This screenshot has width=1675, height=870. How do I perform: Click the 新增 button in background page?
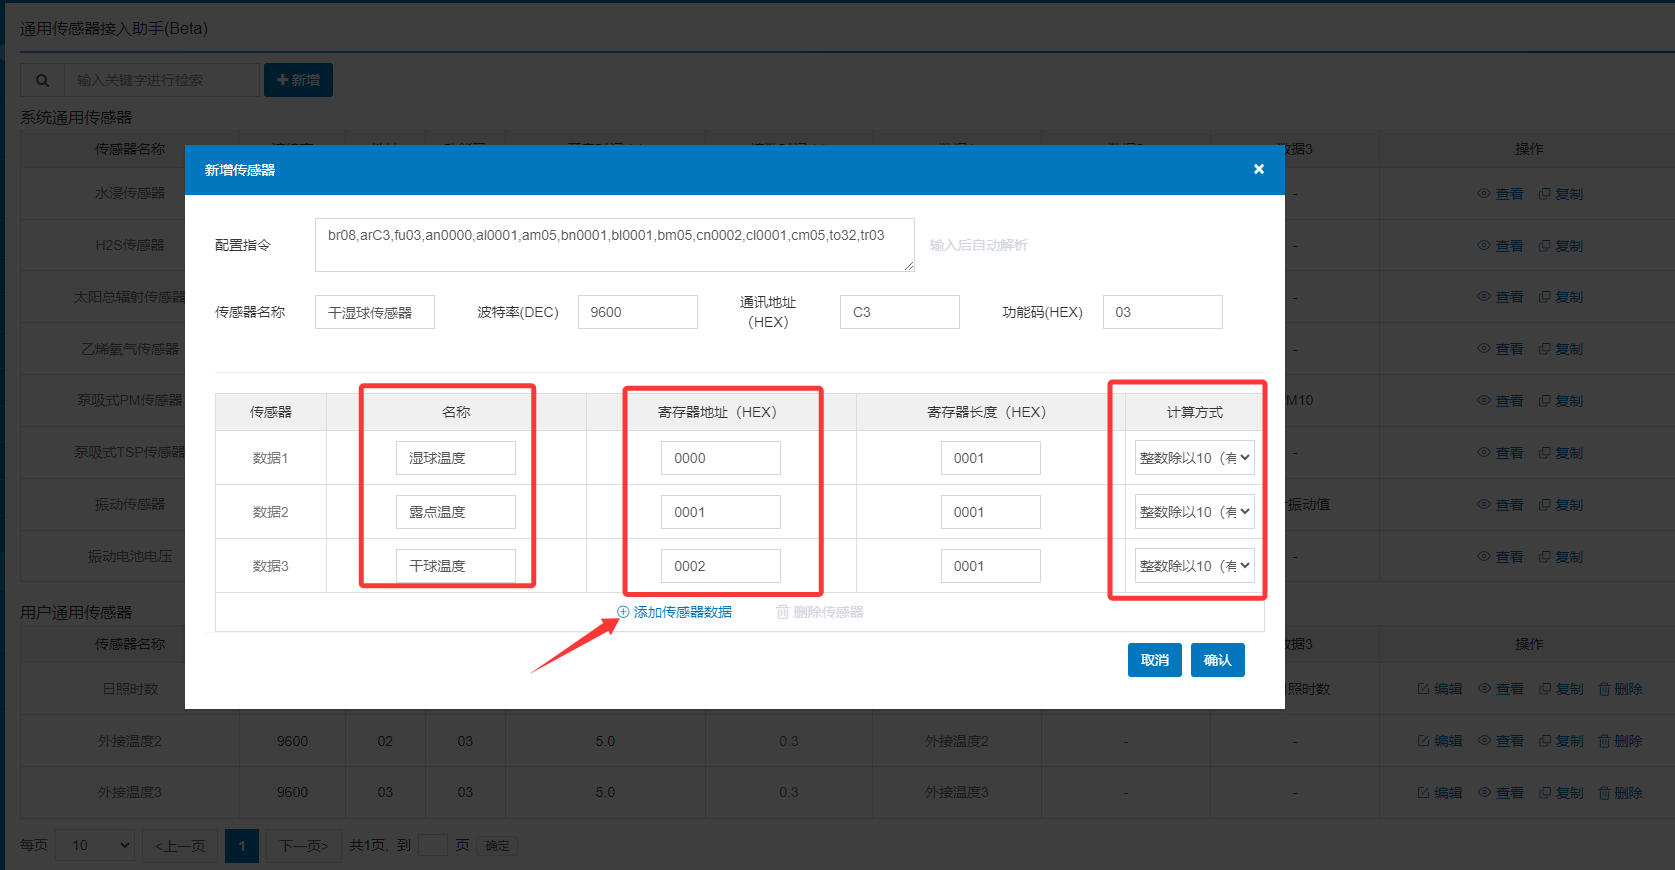click(x=298, y=80)
